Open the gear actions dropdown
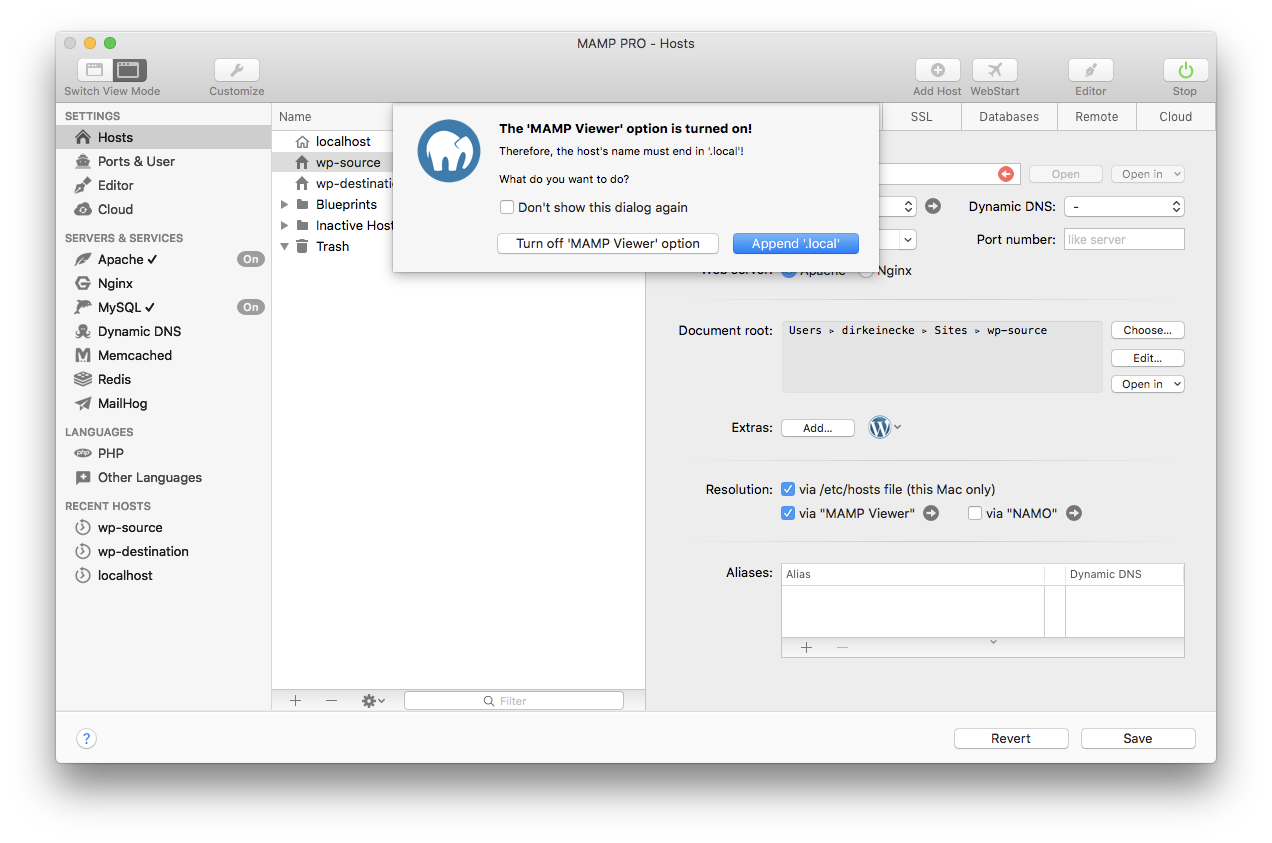This screenshot has height=843, width=1272. [373, 701]
